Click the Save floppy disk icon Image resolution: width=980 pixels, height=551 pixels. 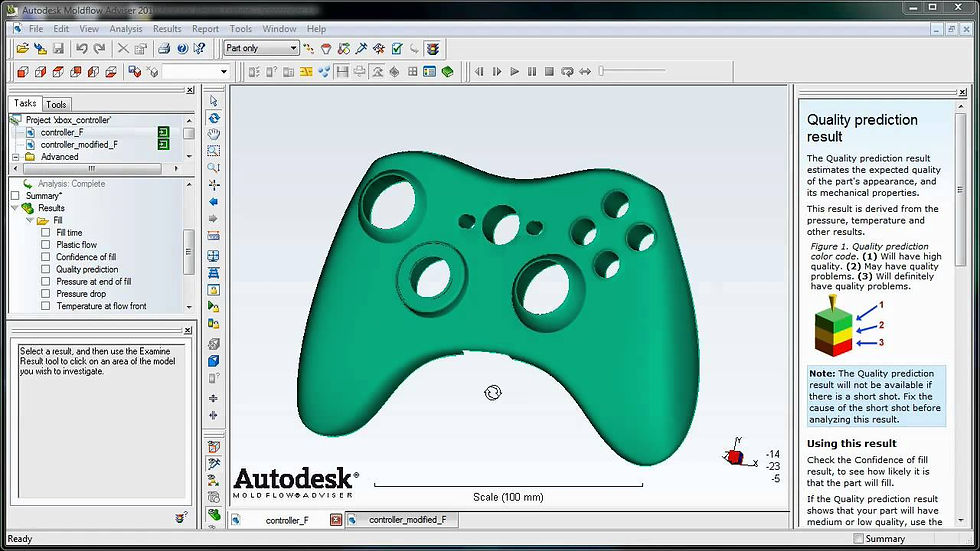(x=58, y=48)
